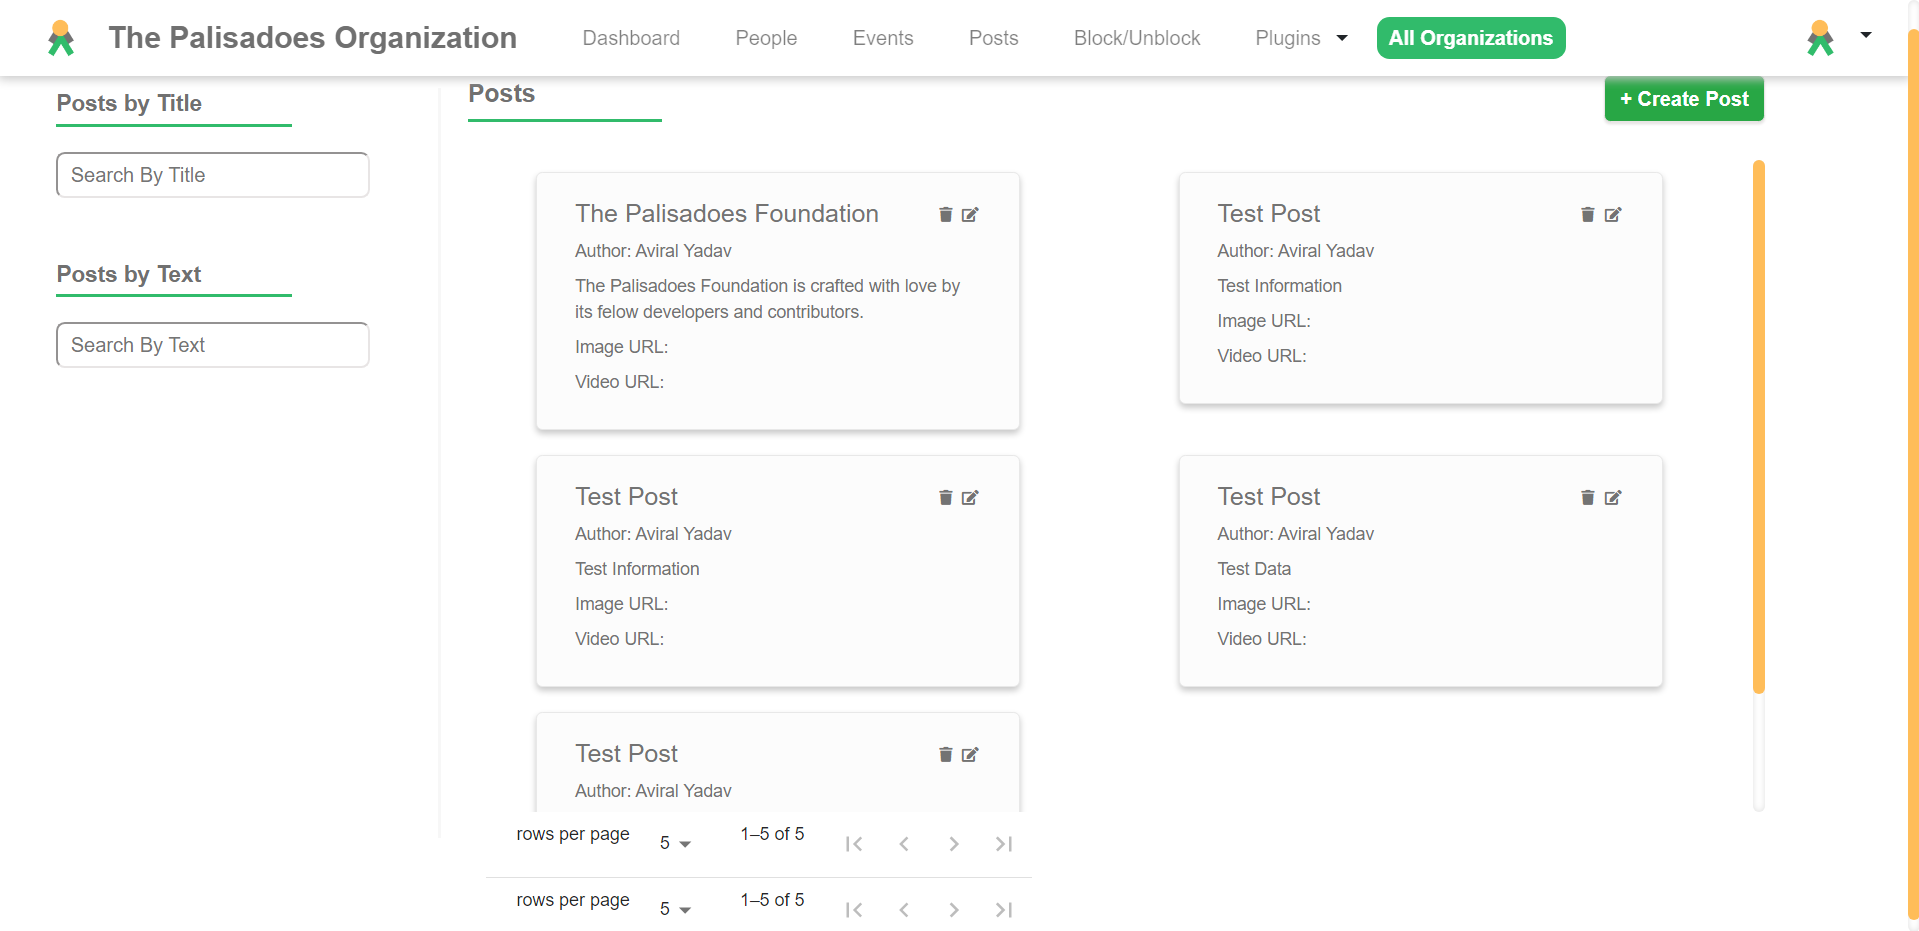Image resolution: width=1919 pixels, height=931 pixels.
Task: Open the Events section
Action: [x=883, y=38]
